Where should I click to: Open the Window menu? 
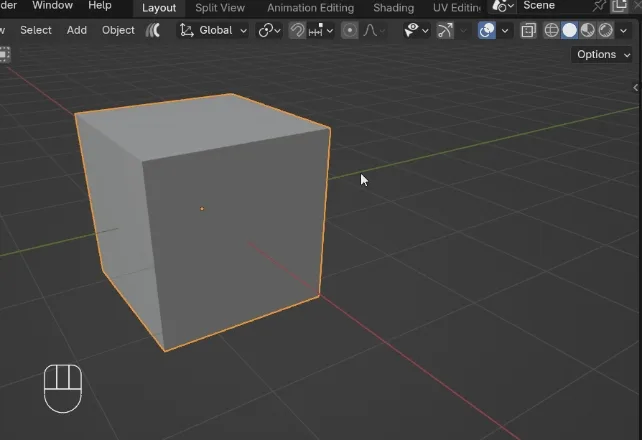pos(52,6)
